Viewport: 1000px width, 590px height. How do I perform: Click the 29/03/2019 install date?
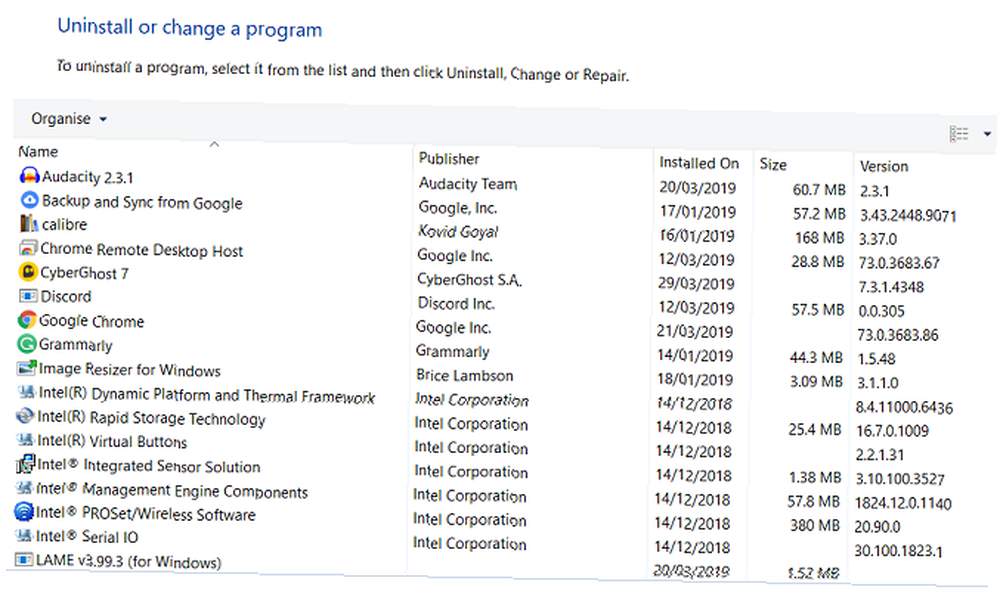click(696, 284)
